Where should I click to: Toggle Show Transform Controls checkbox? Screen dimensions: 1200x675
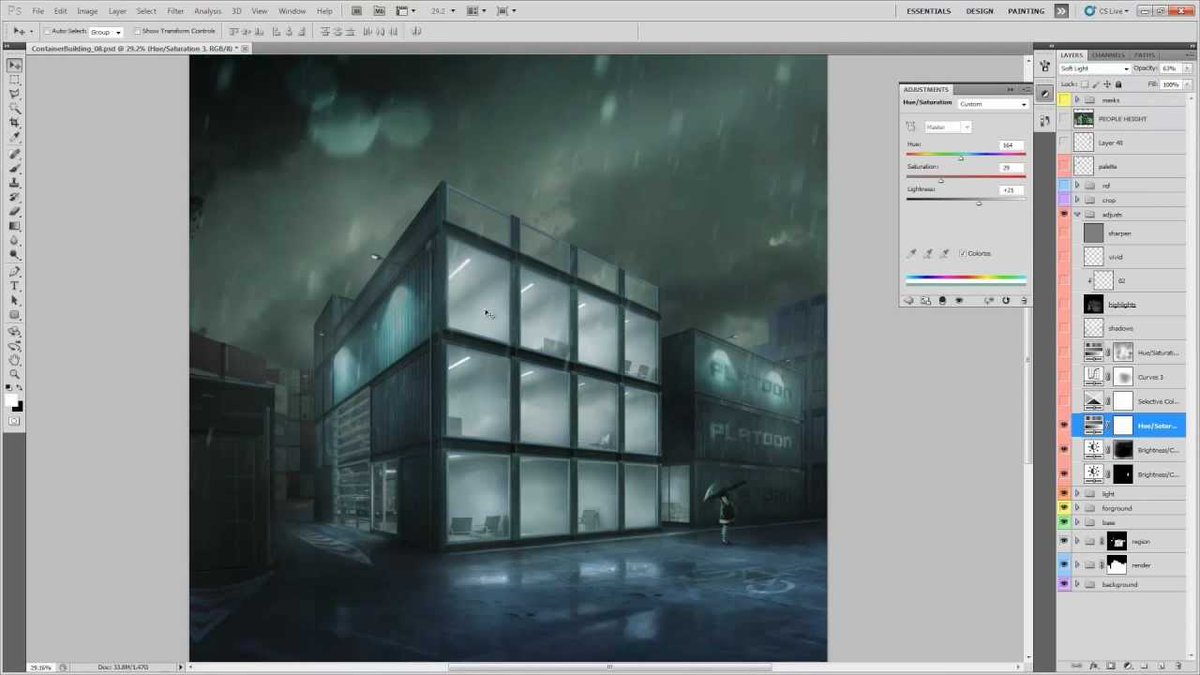(x=137, y=32)
